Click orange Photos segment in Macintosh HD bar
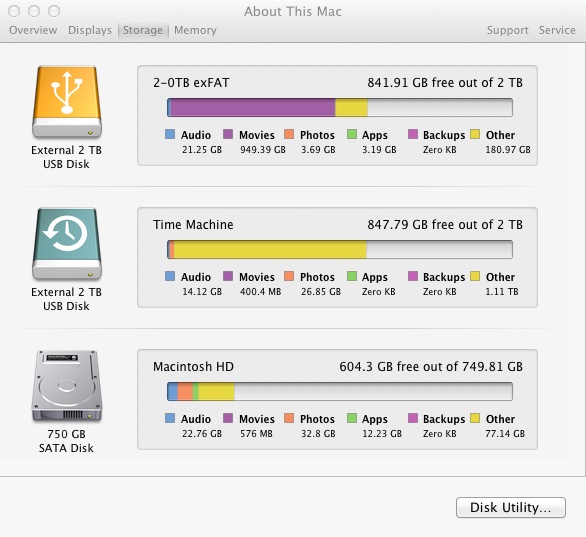Viewport: 586px width, 537px height. 185,392
